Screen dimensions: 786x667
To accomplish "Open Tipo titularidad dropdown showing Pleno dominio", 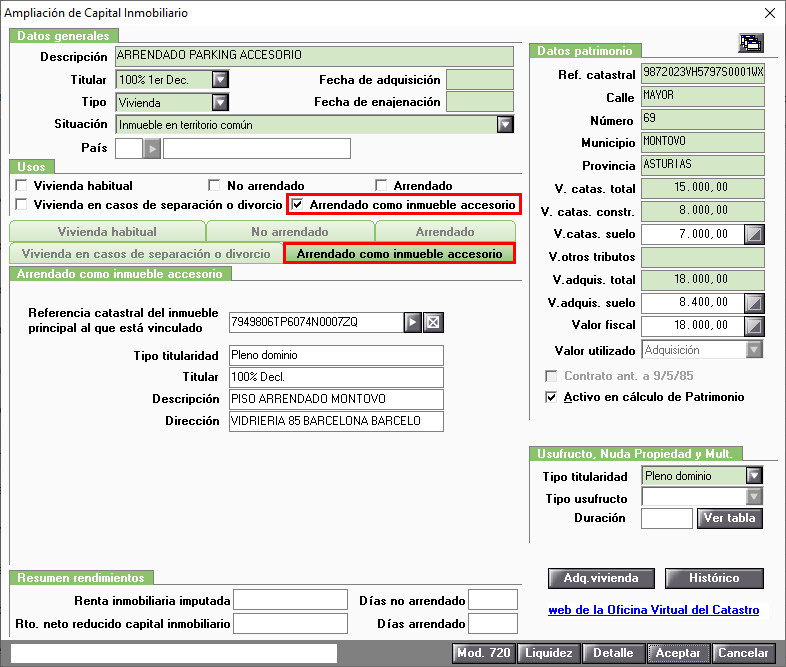I will coord(754,476).
